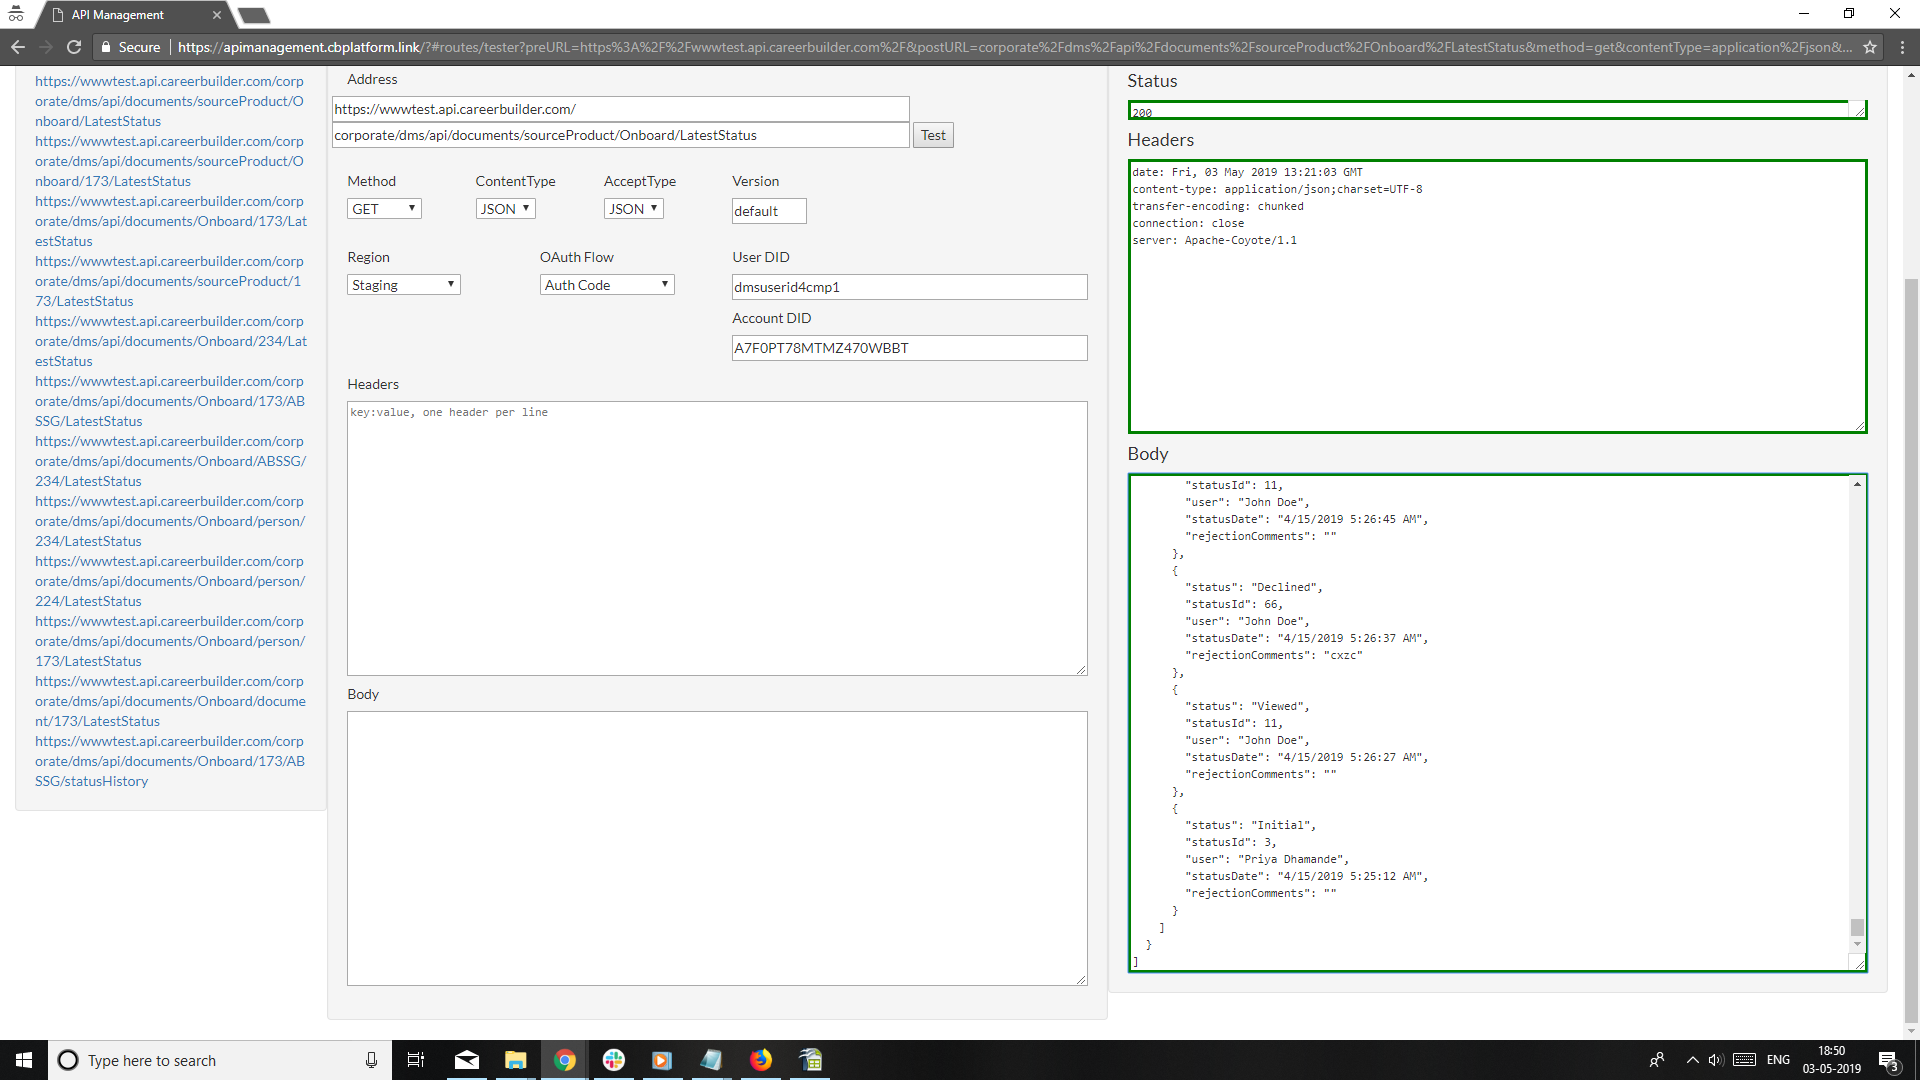Open the notepad-style taskbar app icon

711,1060
